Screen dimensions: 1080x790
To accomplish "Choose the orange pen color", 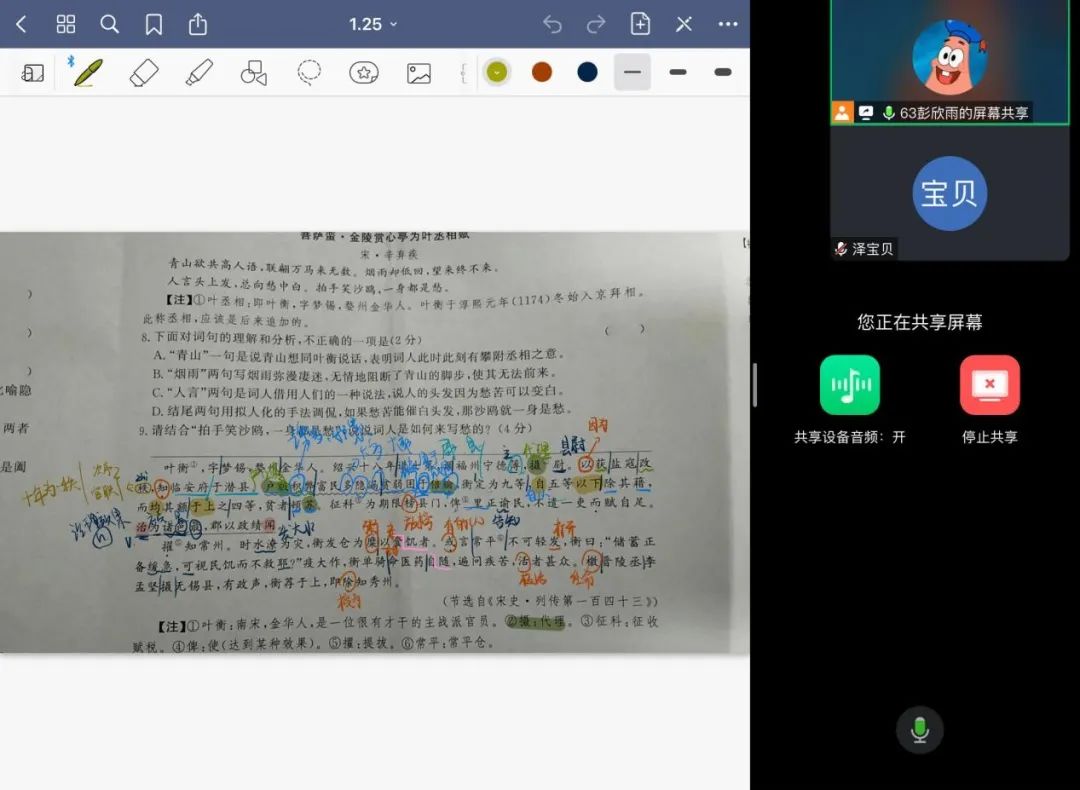I will [x=542, y=72].
